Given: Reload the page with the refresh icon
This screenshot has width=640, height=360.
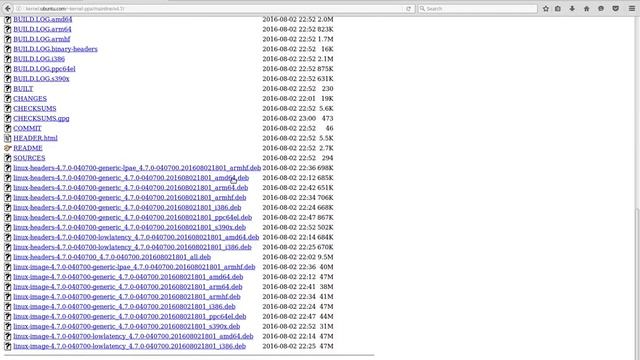Looking at the screenshot, I should 409,9.
